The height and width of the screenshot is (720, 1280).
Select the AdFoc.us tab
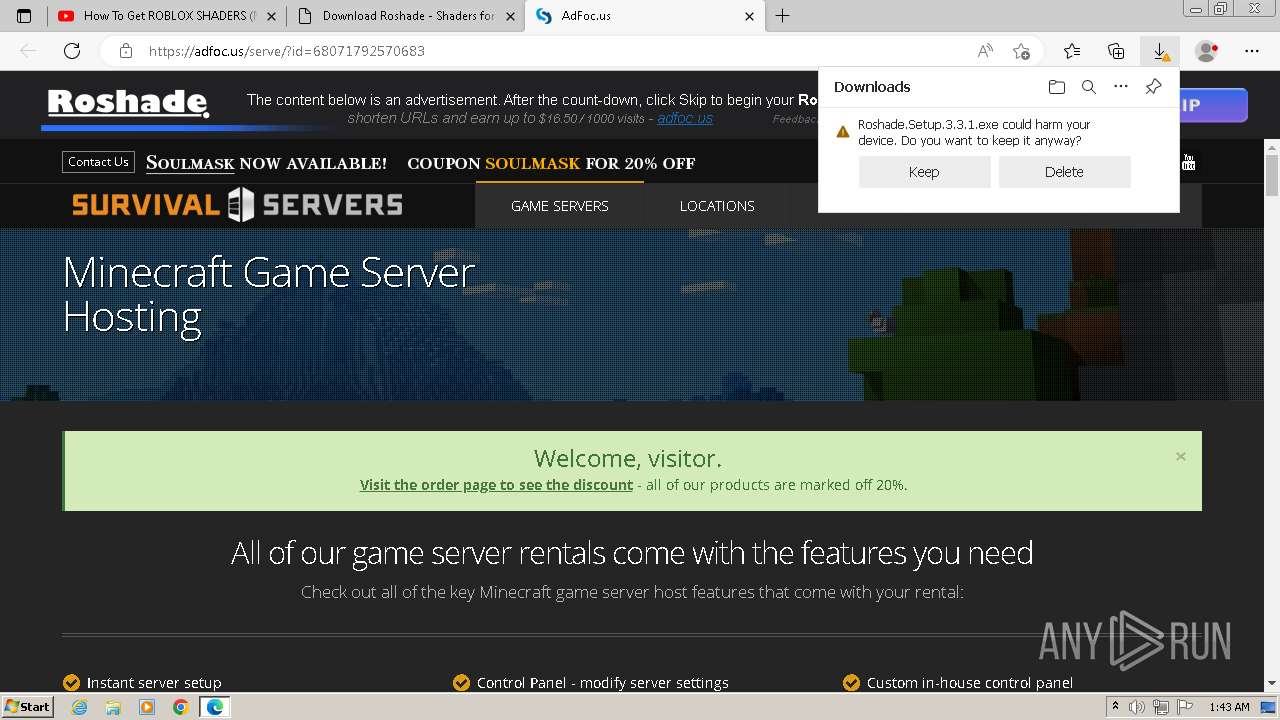pos(645,16)
